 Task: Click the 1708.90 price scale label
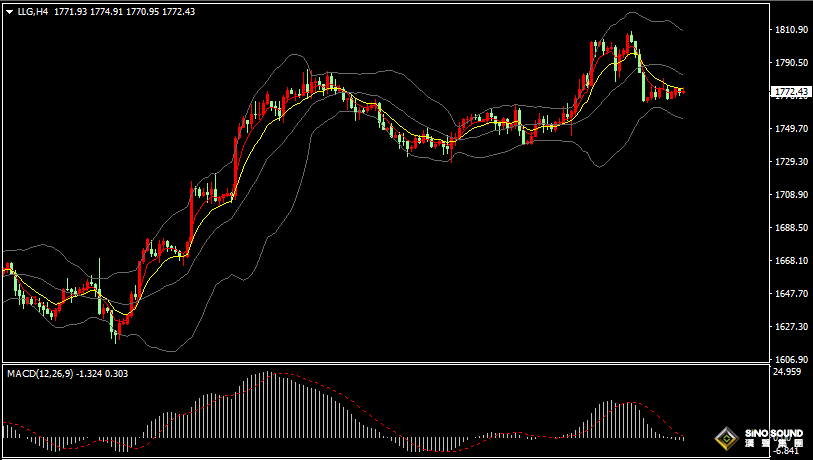(791, 195)
